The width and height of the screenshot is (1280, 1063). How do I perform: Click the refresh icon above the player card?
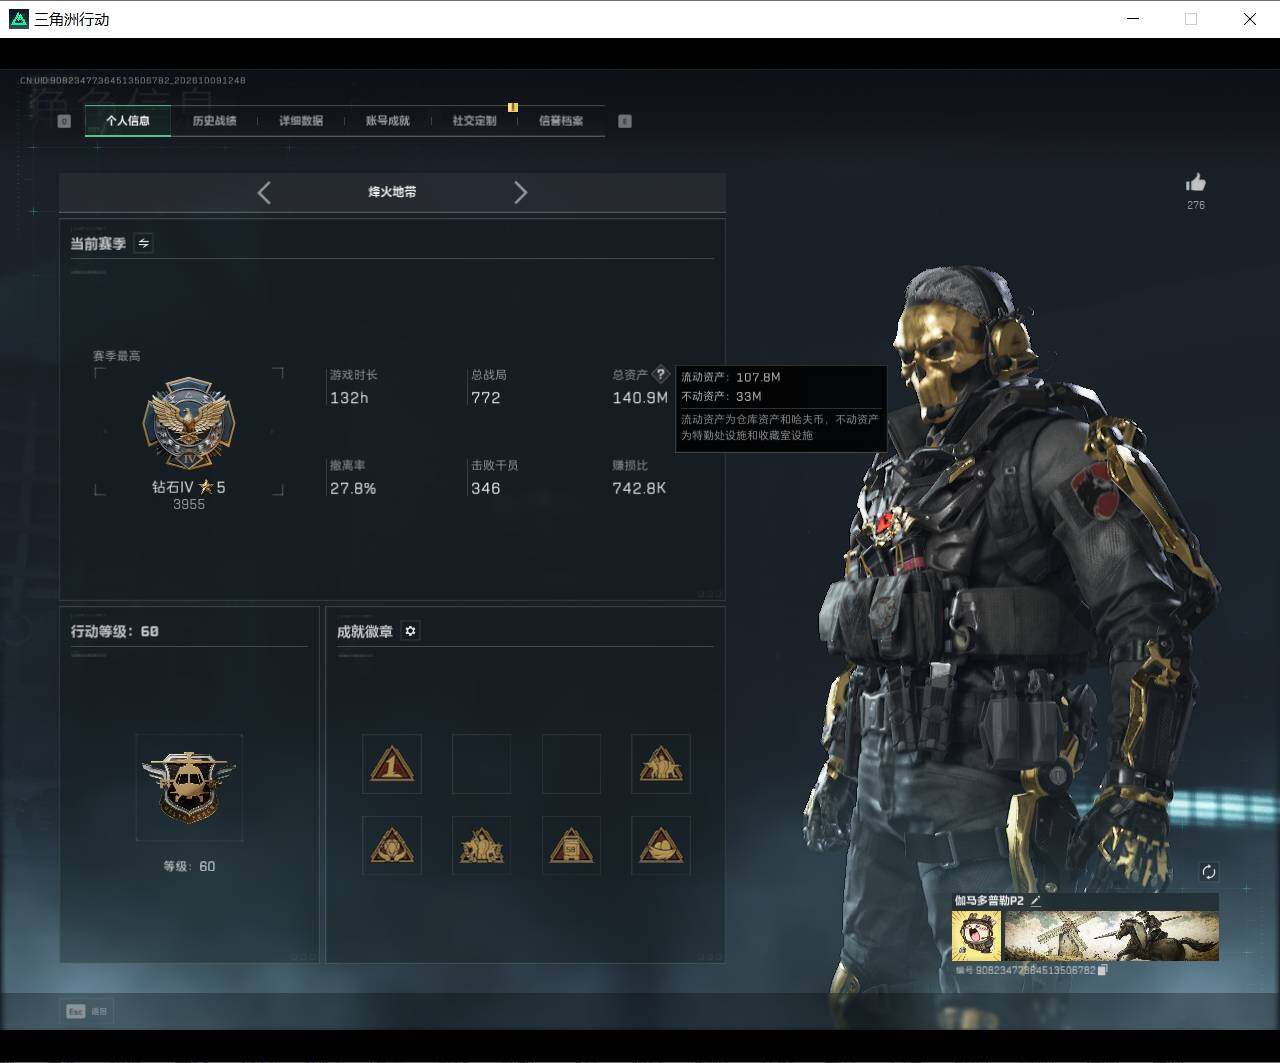coord(1208,872)
